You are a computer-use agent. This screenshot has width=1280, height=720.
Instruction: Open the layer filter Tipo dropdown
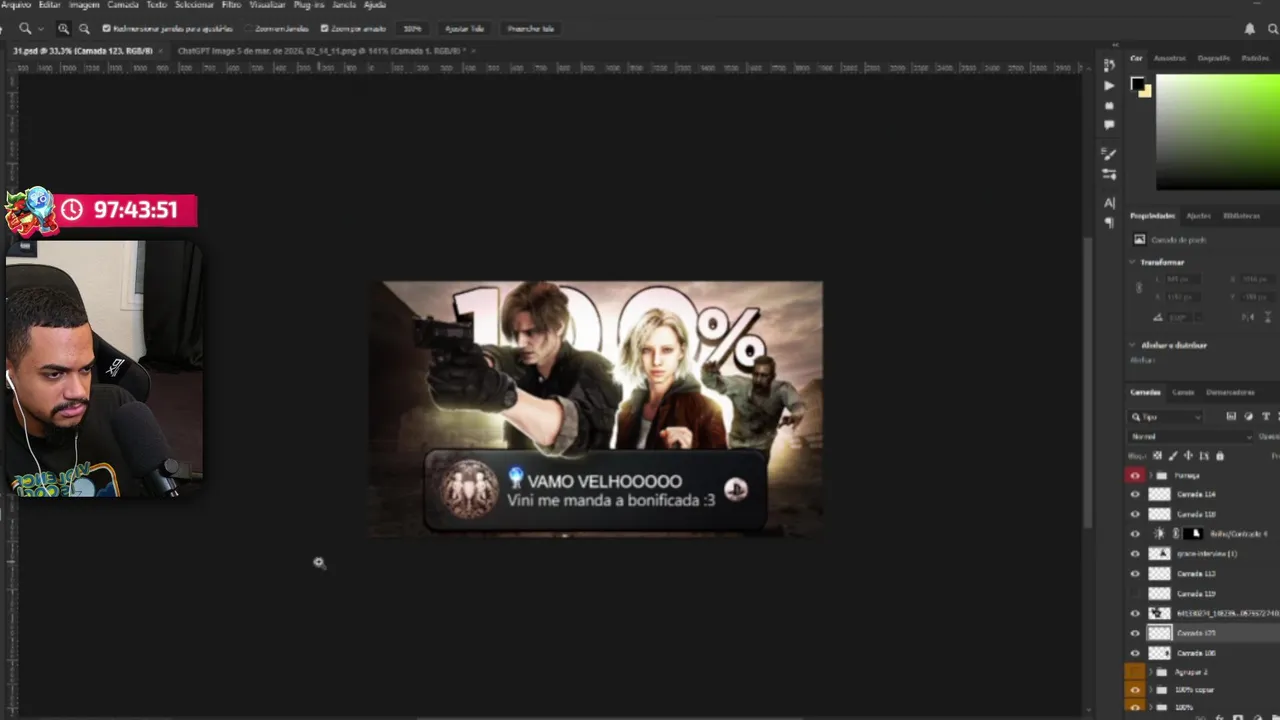pos(1165,416)
